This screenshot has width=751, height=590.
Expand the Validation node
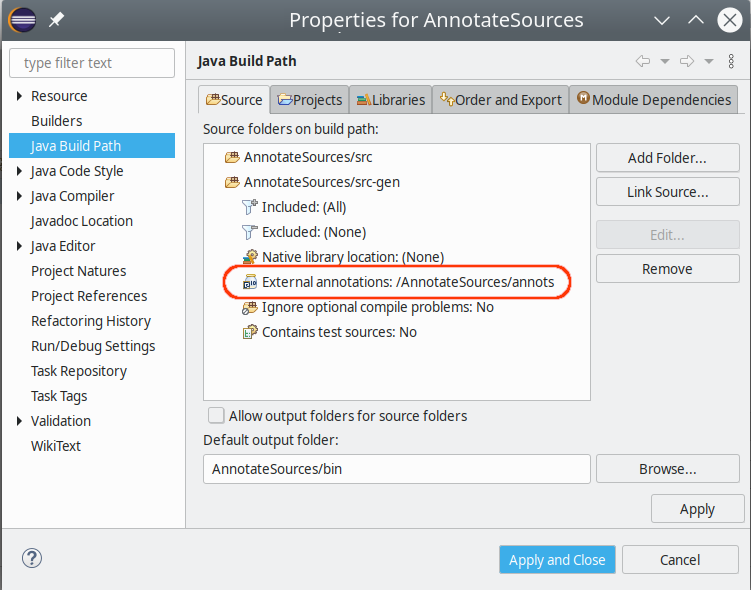19,421
